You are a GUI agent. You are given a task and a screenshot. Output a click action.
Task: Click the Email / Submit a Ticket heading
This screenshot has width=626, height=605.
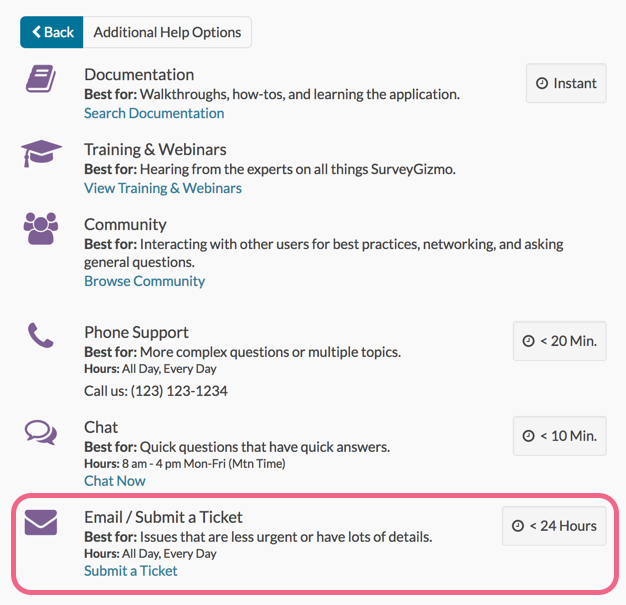click(164, 517)
